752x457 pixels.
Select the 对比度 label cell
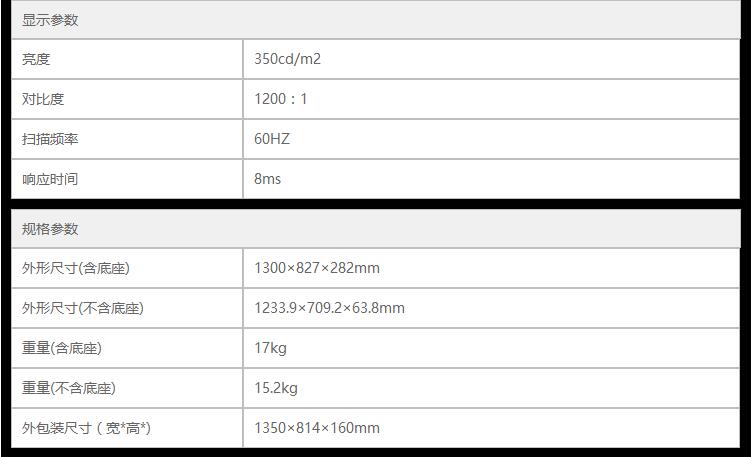43,99
